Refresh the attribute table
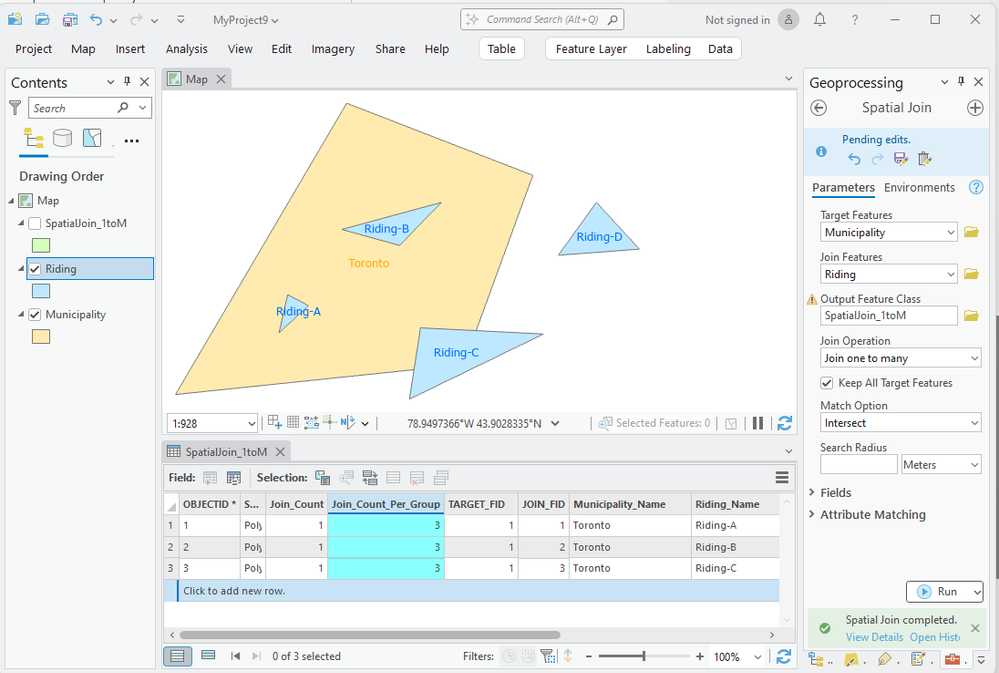Image resolution: width=999 pixels, height=673 pixels. [x=784, y=656]
